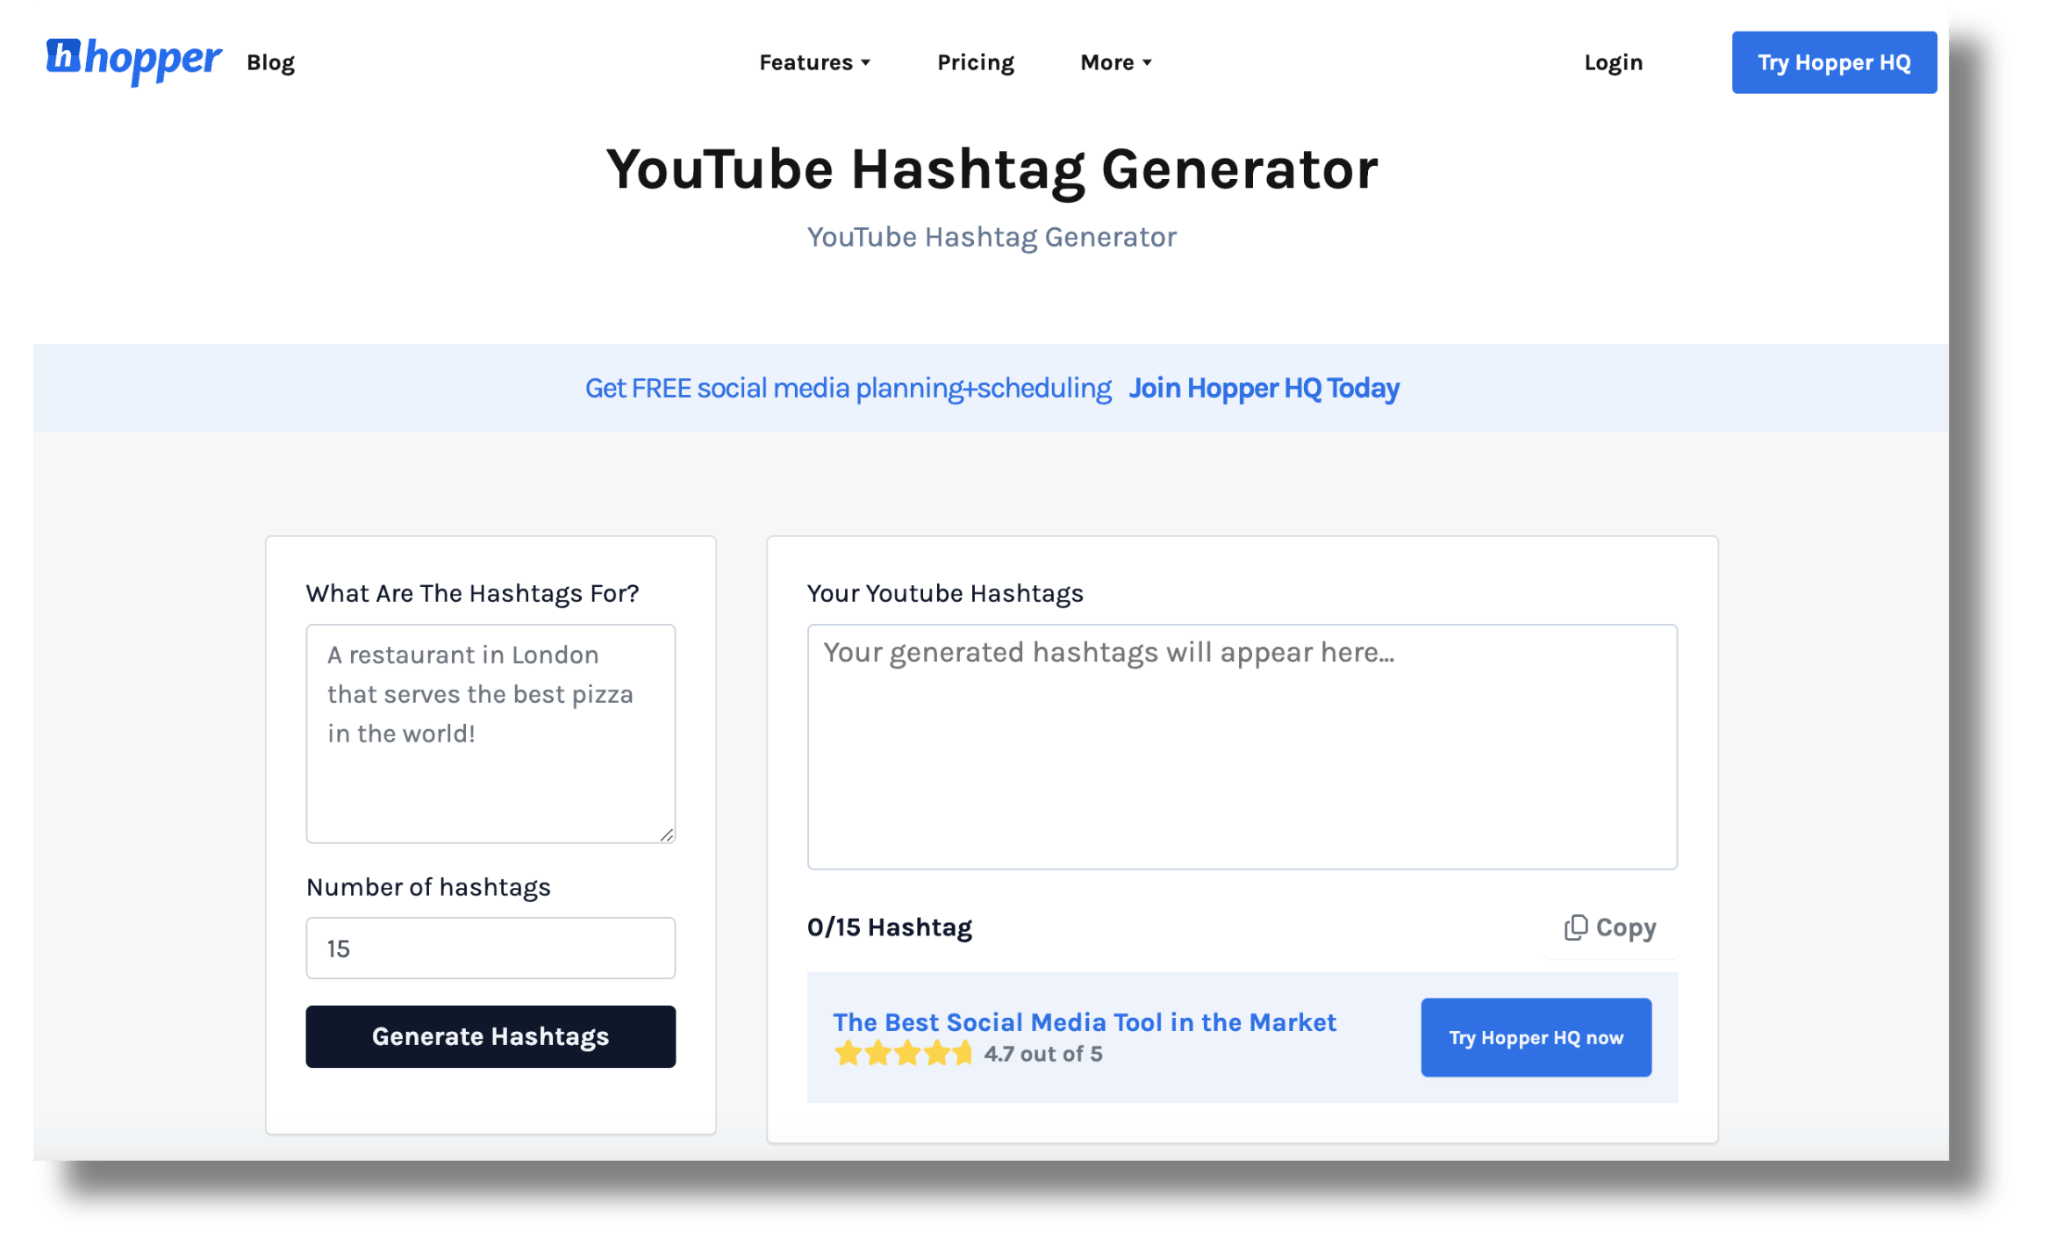Click the Generate Hashtags button
2048x1235 pixels.
coord(490,1036)
